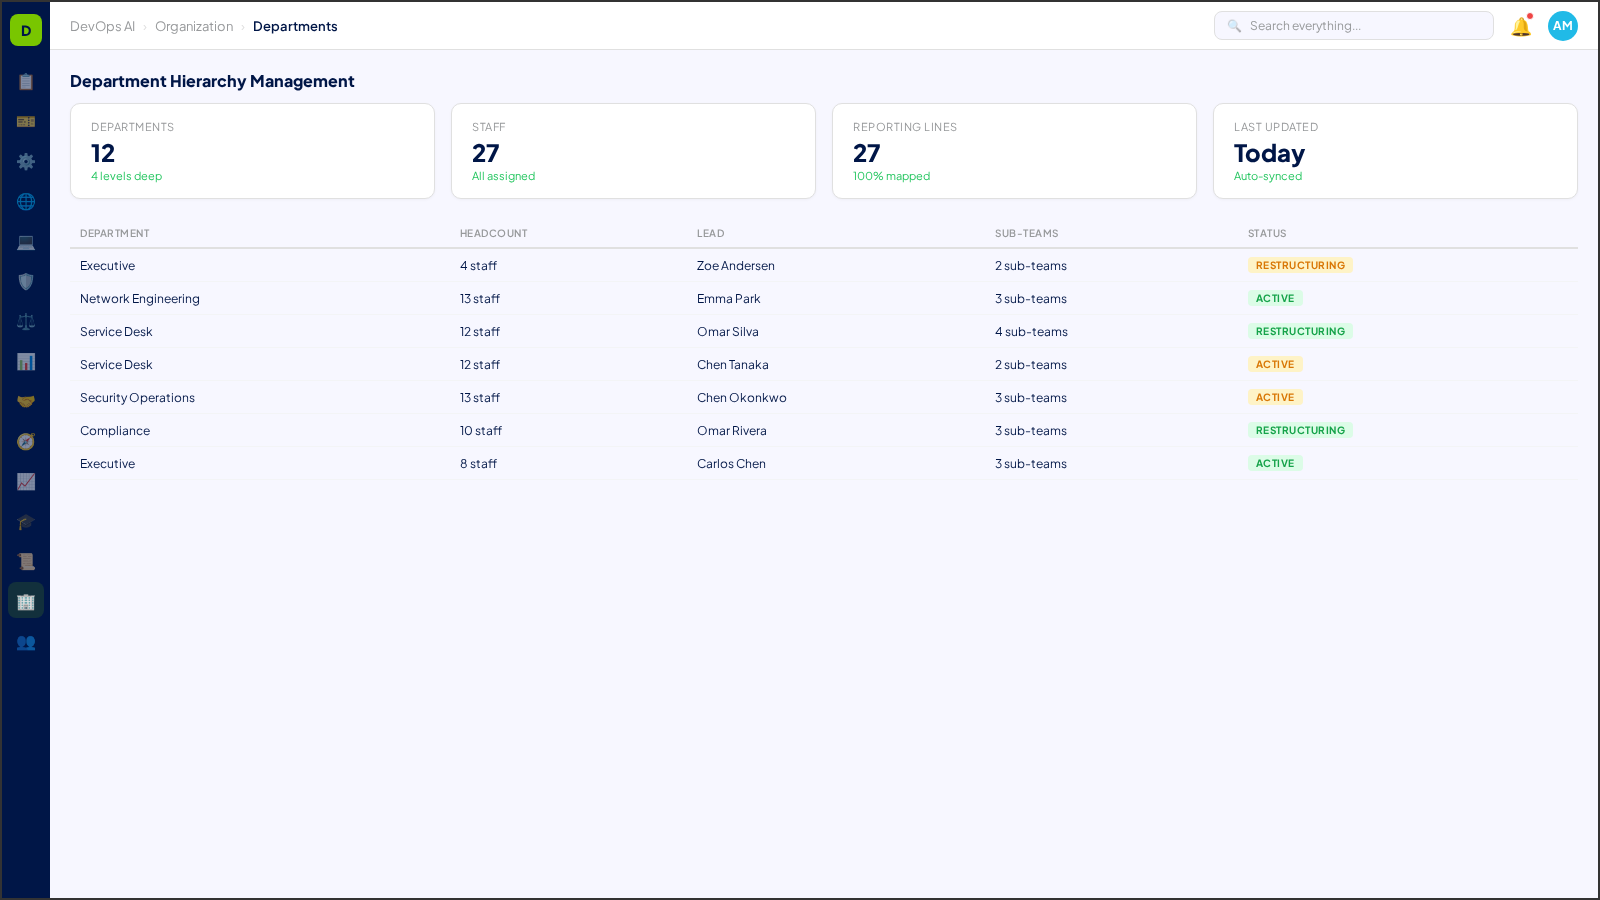
Task: Select the laptop devices icon in the sidebar
Action: pyautogui.click(x=26, y=241)
